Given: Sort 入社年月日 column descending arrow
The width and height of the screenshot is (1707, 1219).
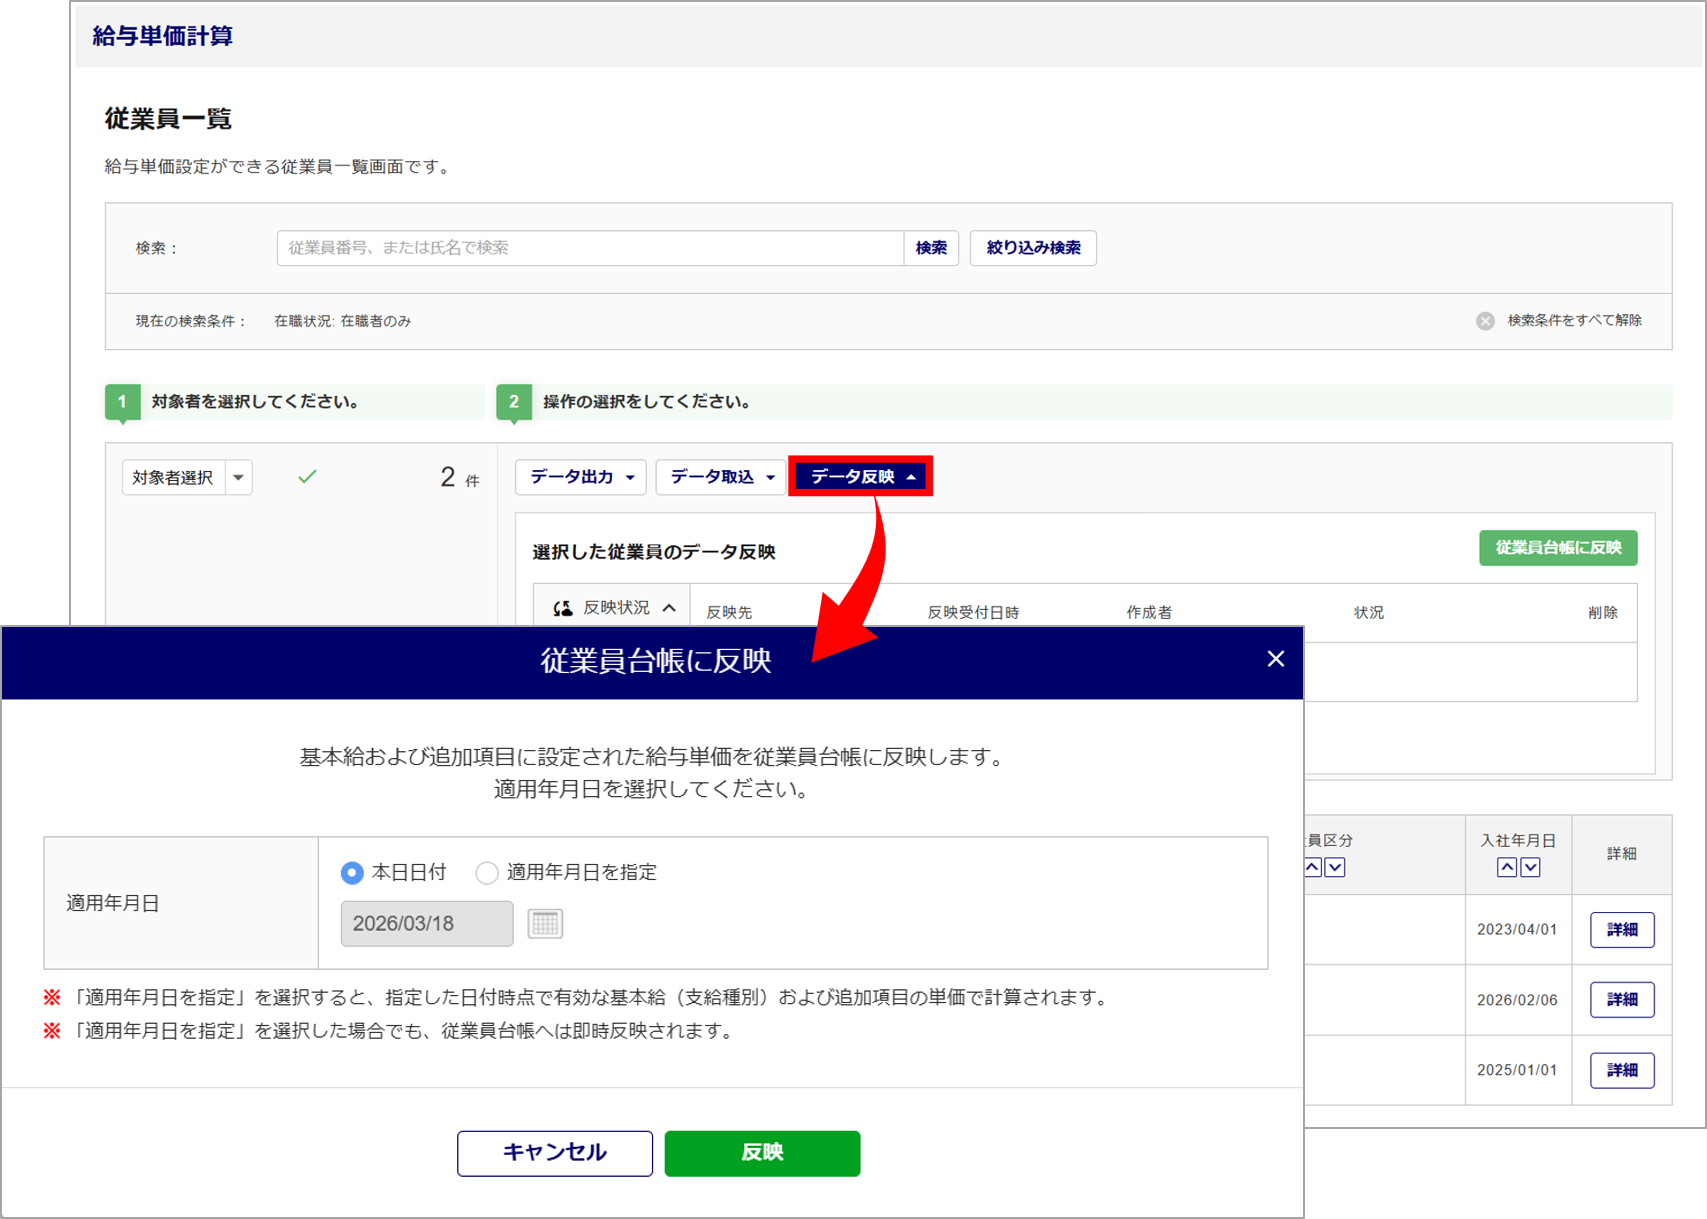Looking at the screenshot, I should pyautogui.click(x=1530, y=867).
